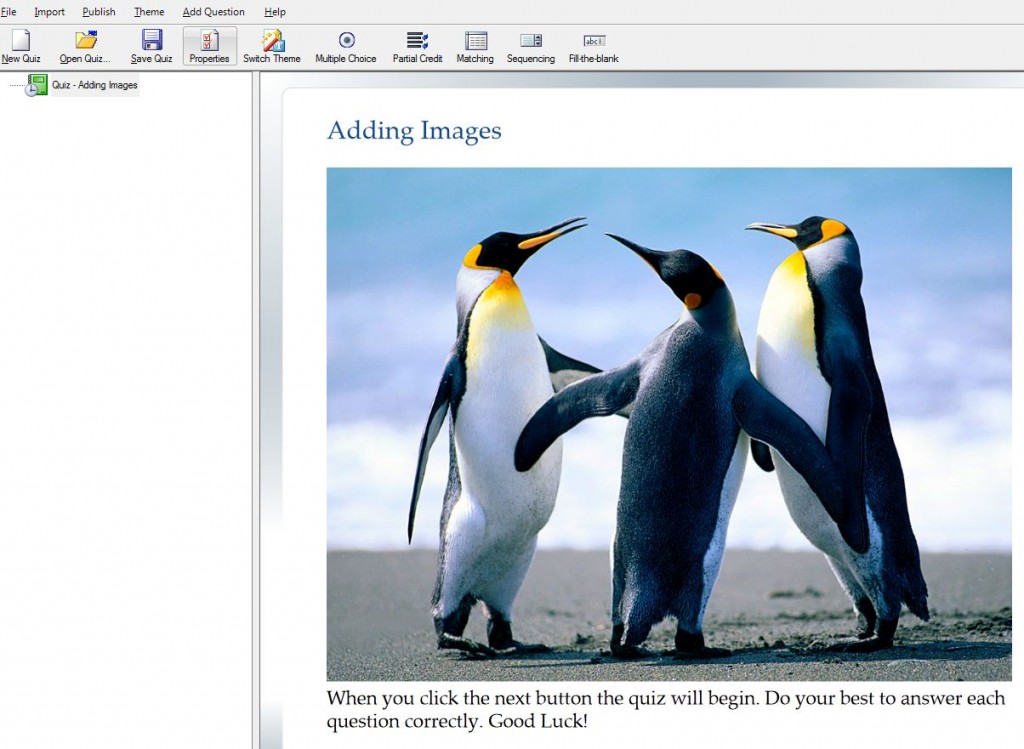1024x749 pixels.
Task: Save the current quiz
Action: tap(150, 44)
